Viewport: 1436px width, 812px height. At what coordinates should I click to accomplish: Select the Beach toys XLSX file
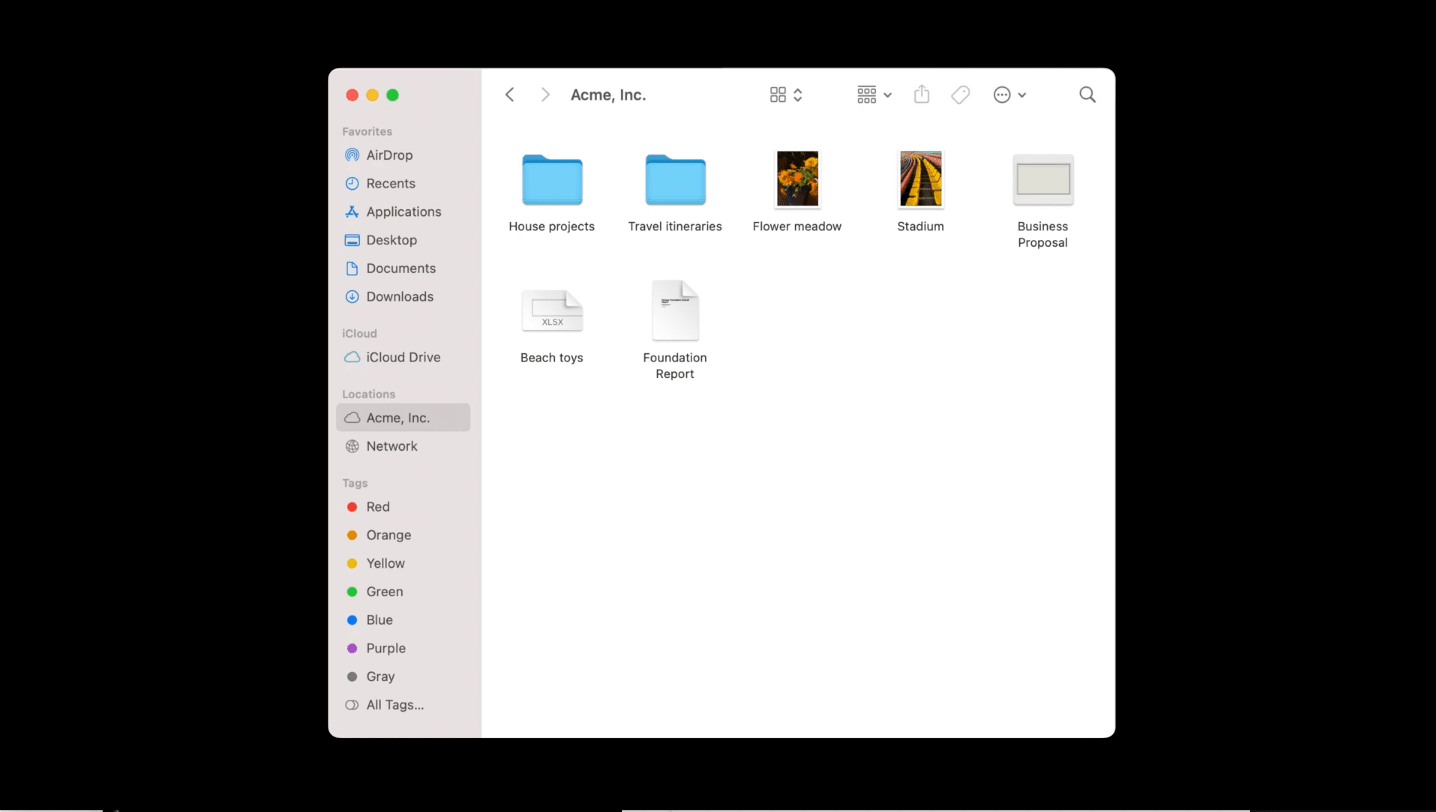click(x=552, y=311)
